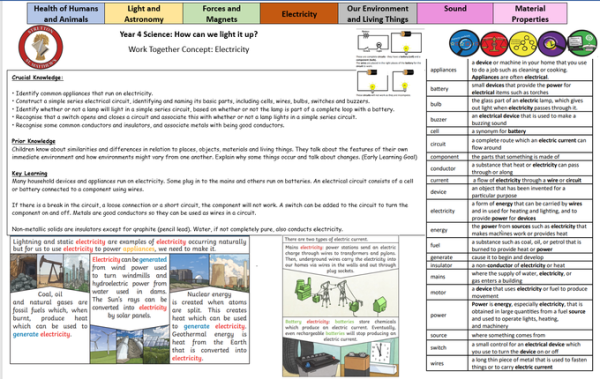
Task: Open the Light and Astronomy tab
Action: [144, 13]
